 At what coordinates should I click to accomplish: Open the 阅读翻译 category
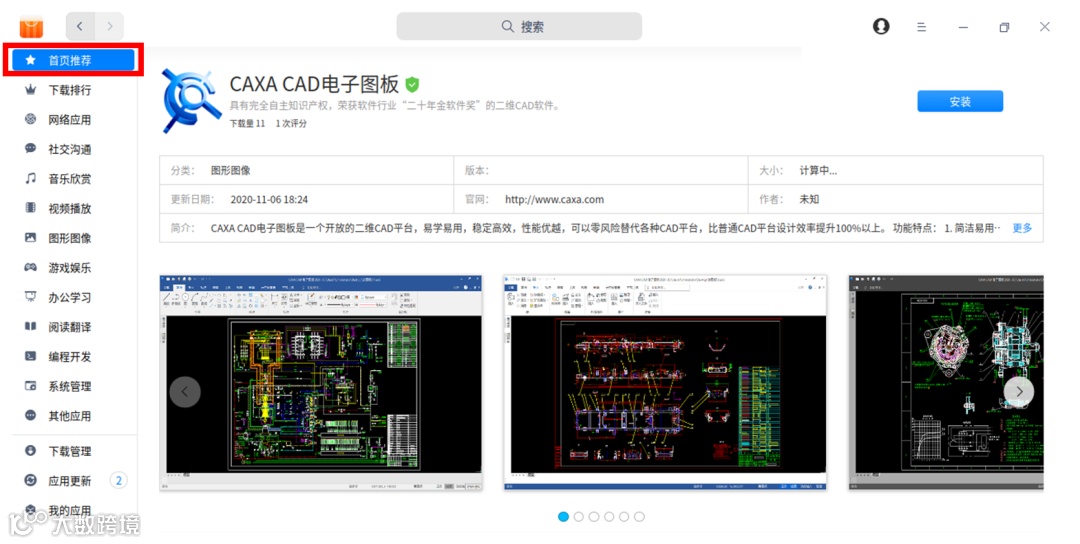[x=70, y=326]
